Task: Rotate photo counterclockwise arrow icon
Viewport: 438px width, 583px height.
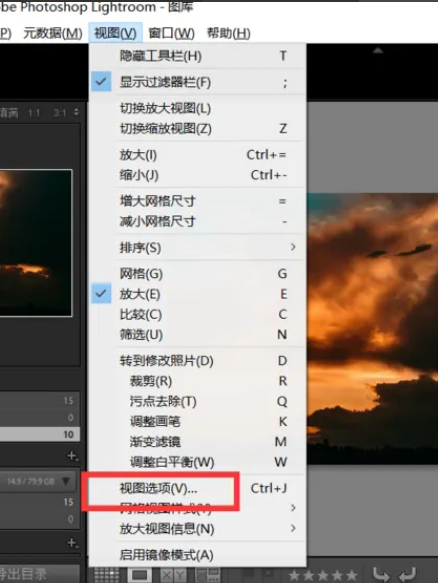Action: click(381, 574)
